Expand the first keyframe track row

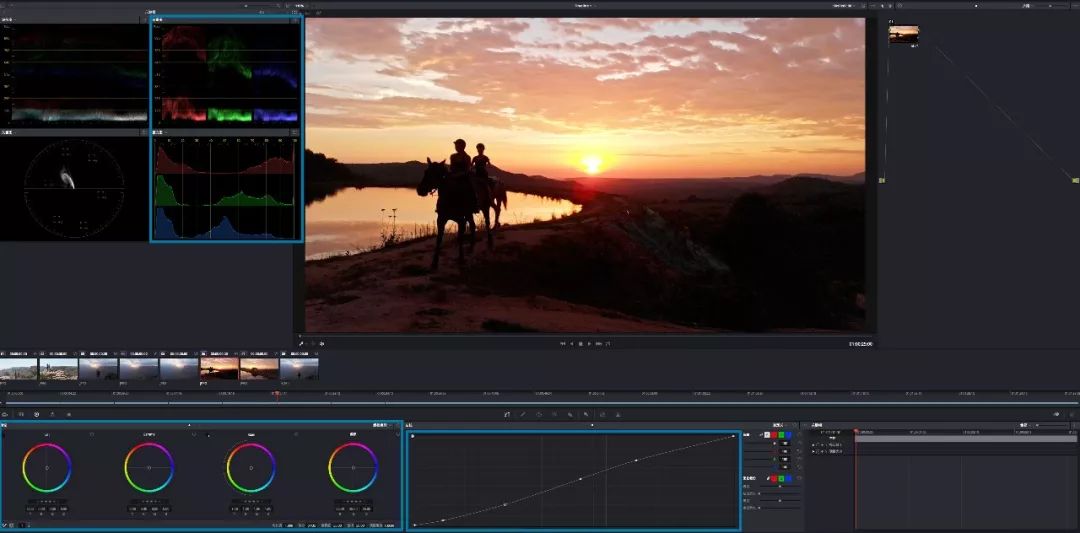(813, 443)
